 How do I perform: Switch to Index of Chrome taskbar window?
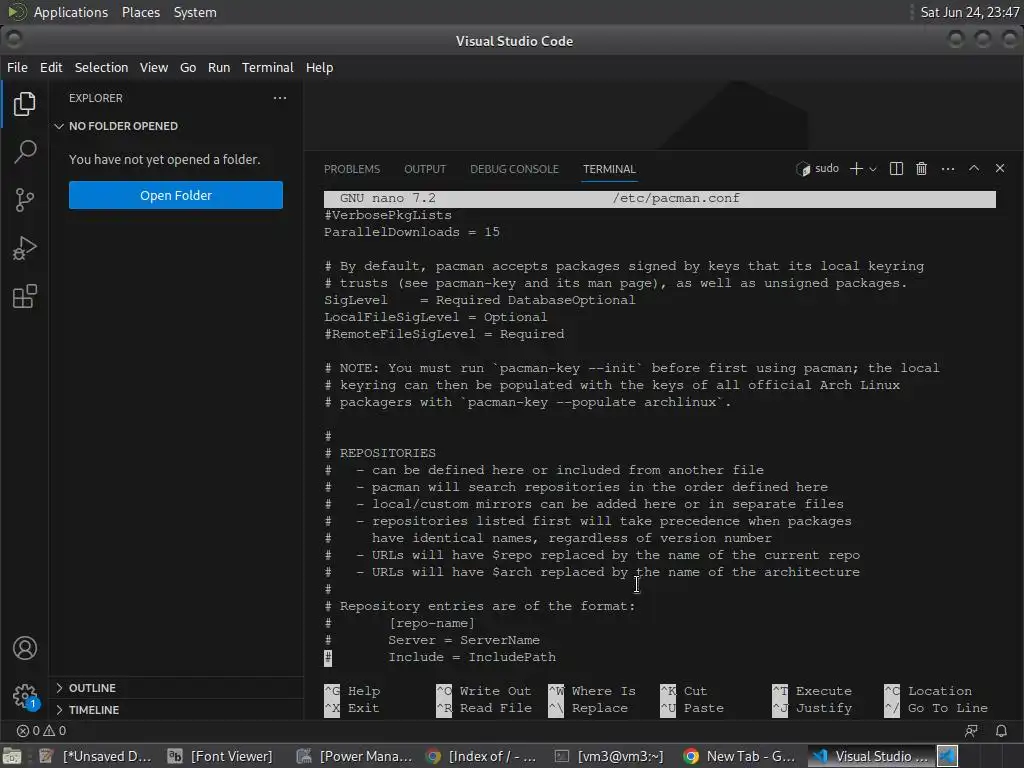tap(481, 756)
